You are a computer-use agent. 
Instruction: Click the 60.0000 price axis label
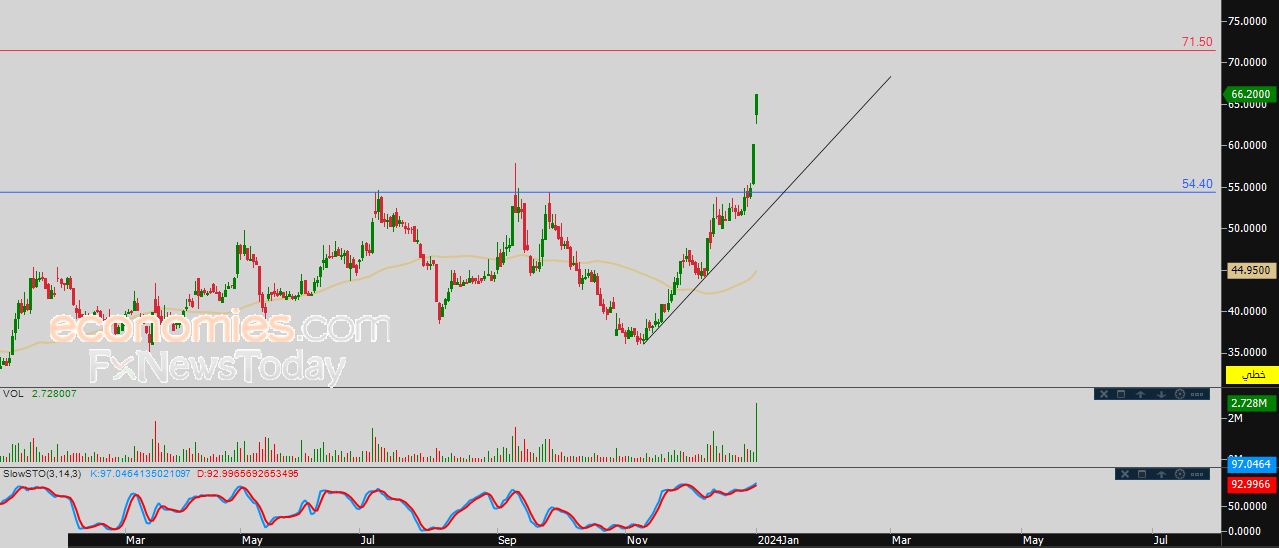pyautogui.click(x=1250, y=145)
